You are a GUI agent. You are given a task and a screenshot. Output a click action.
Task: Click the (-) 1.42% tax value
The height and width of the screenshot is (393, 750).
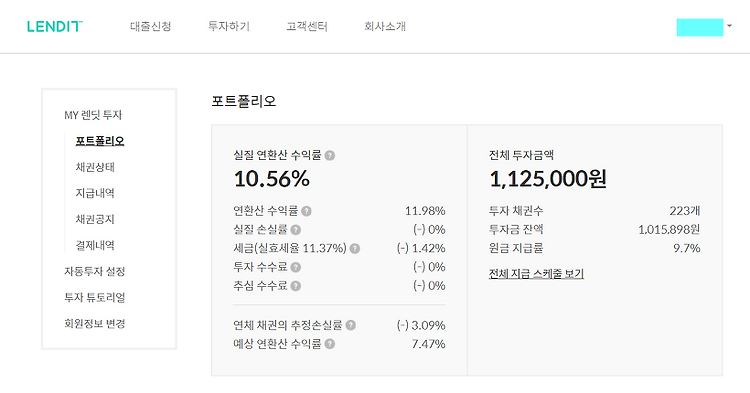tap(421, 249)
